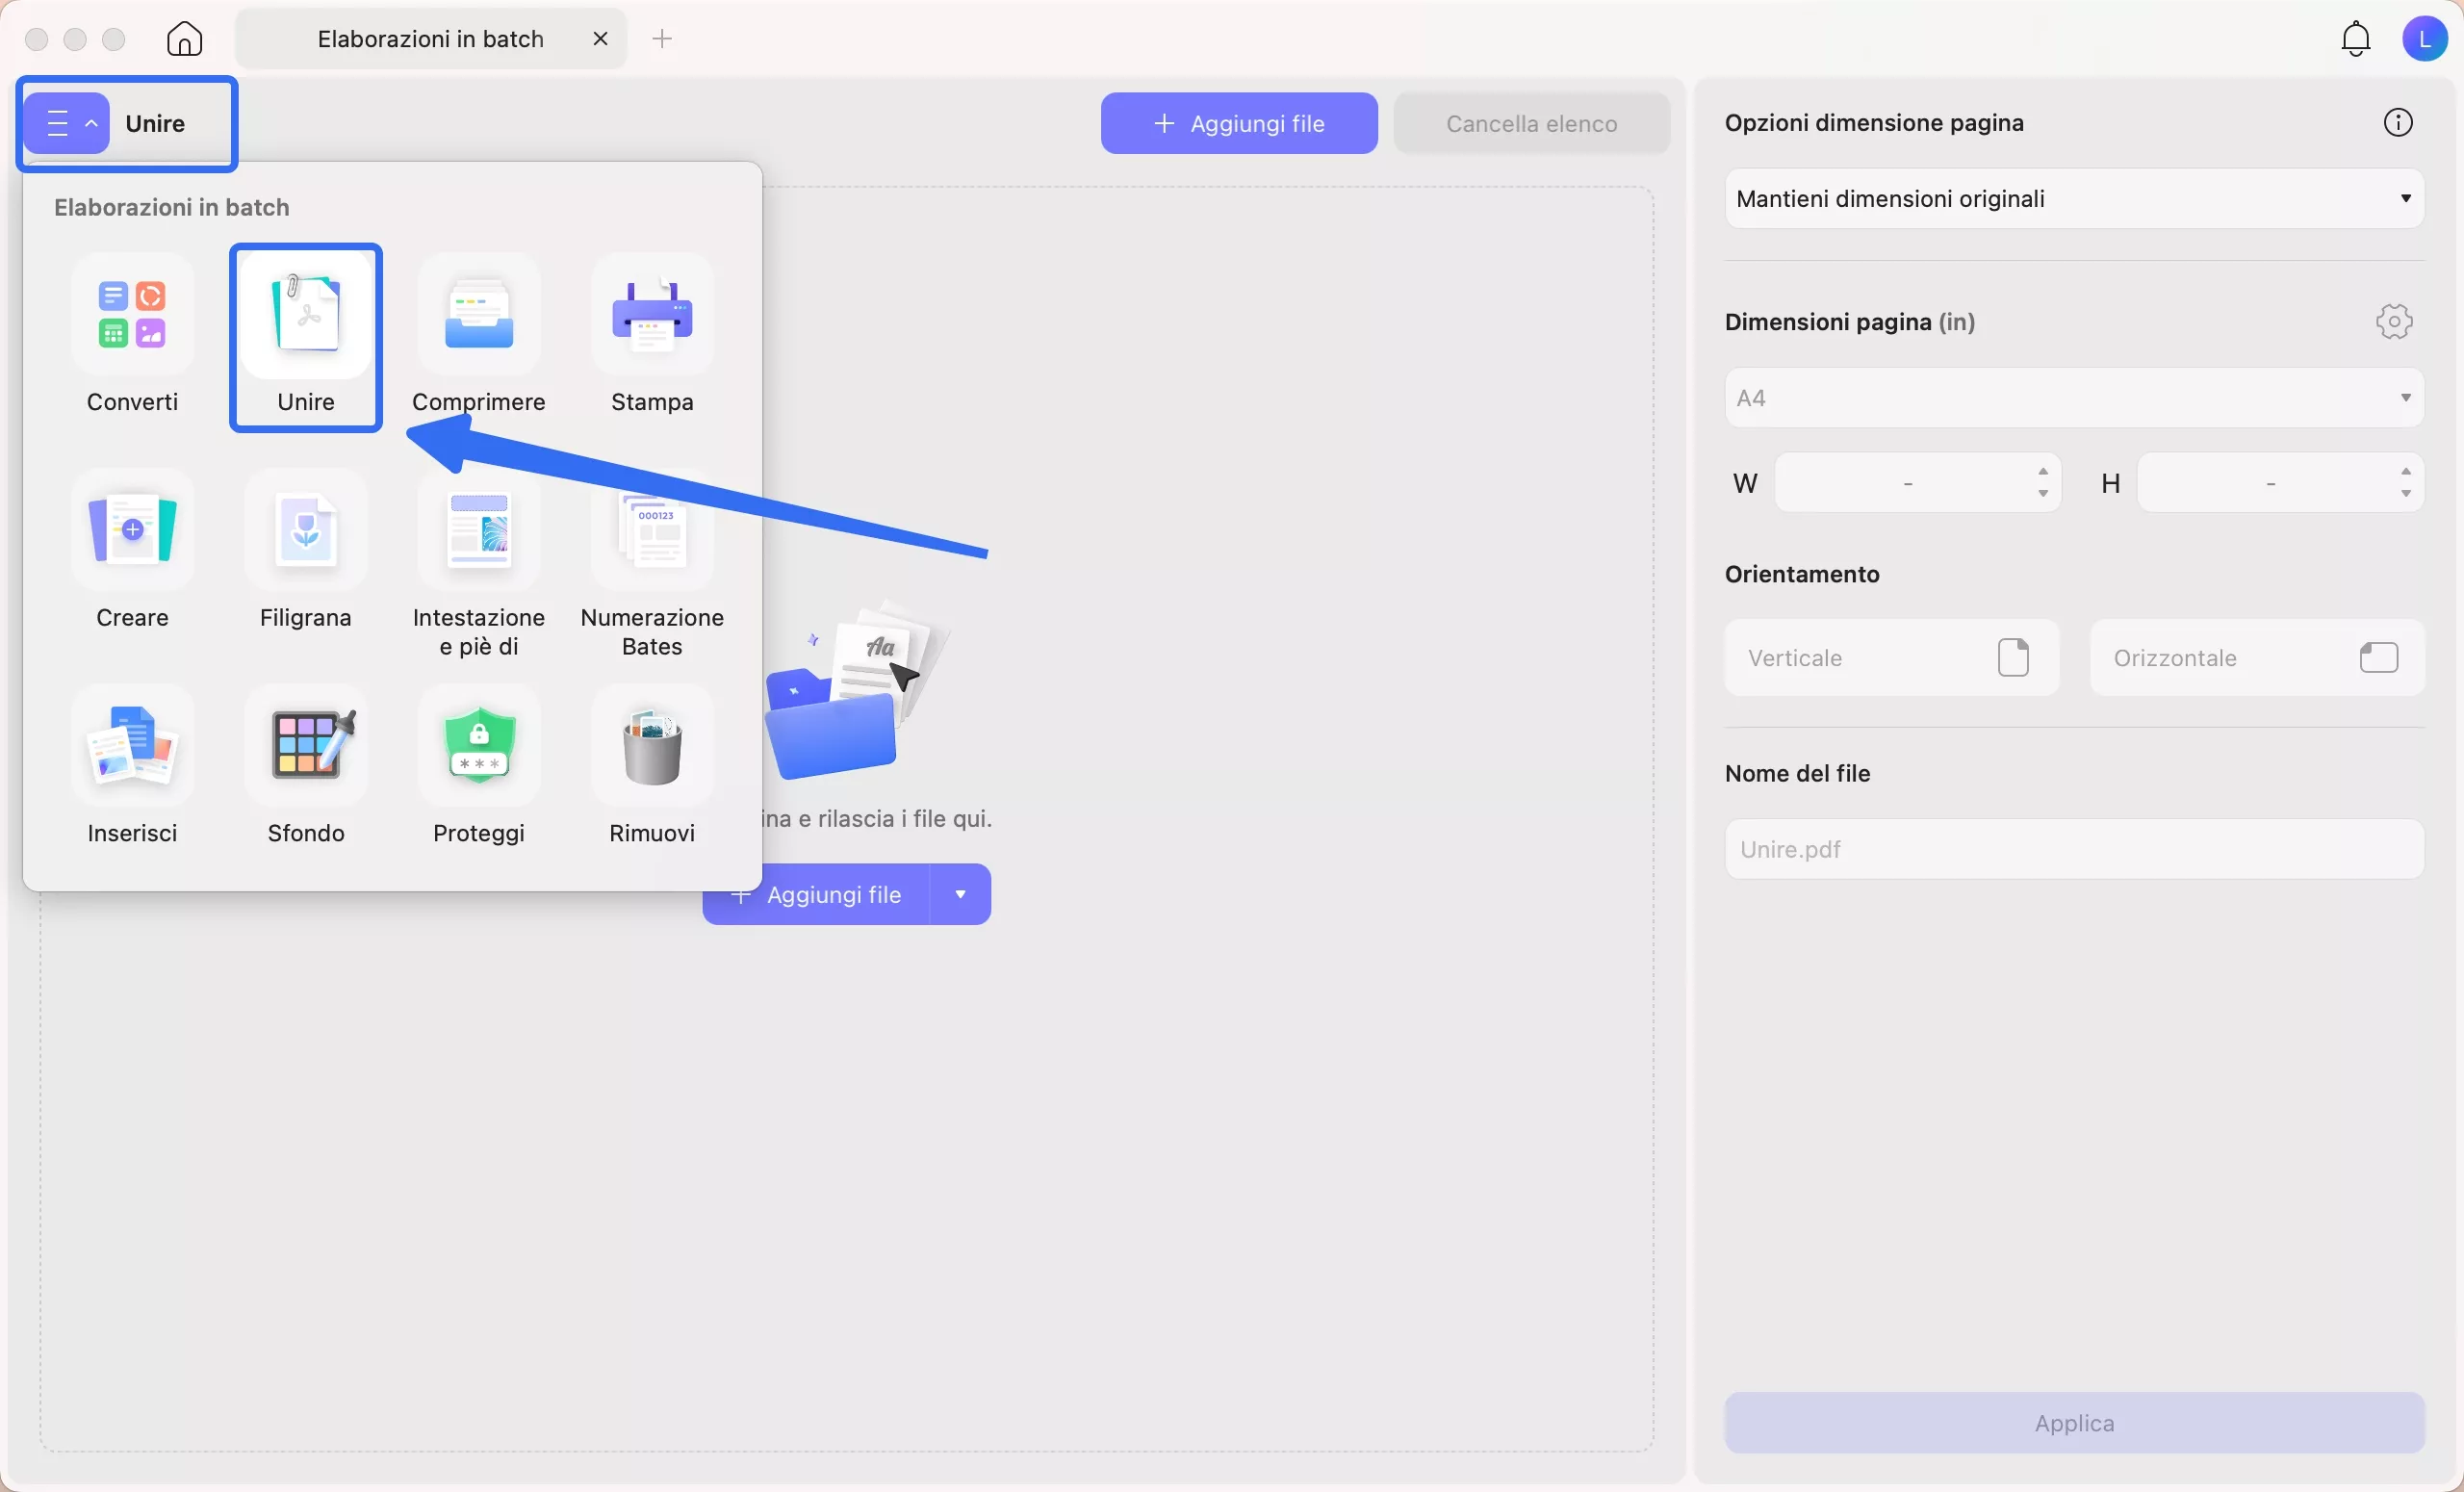Click the Nome del file input field
The image size is (2464, 1492).
(x=2074, y=849)
